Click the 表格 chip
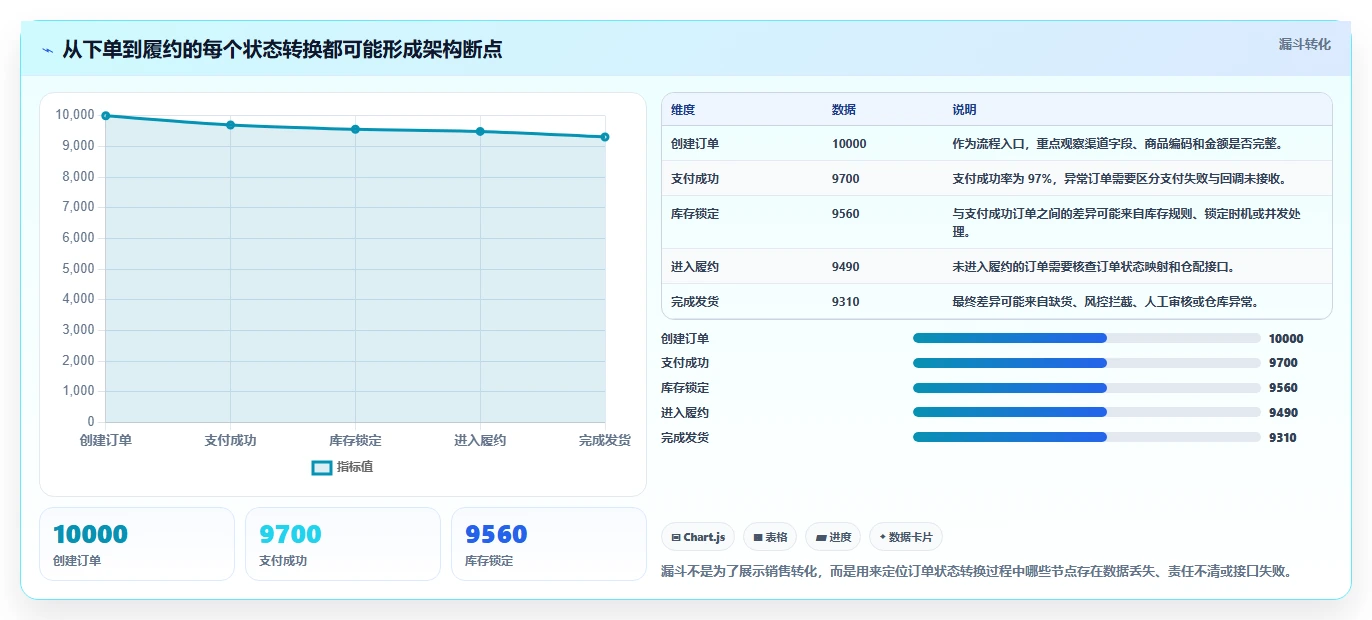The height and width of the screenshot is (620, 1372). [770, 537]
